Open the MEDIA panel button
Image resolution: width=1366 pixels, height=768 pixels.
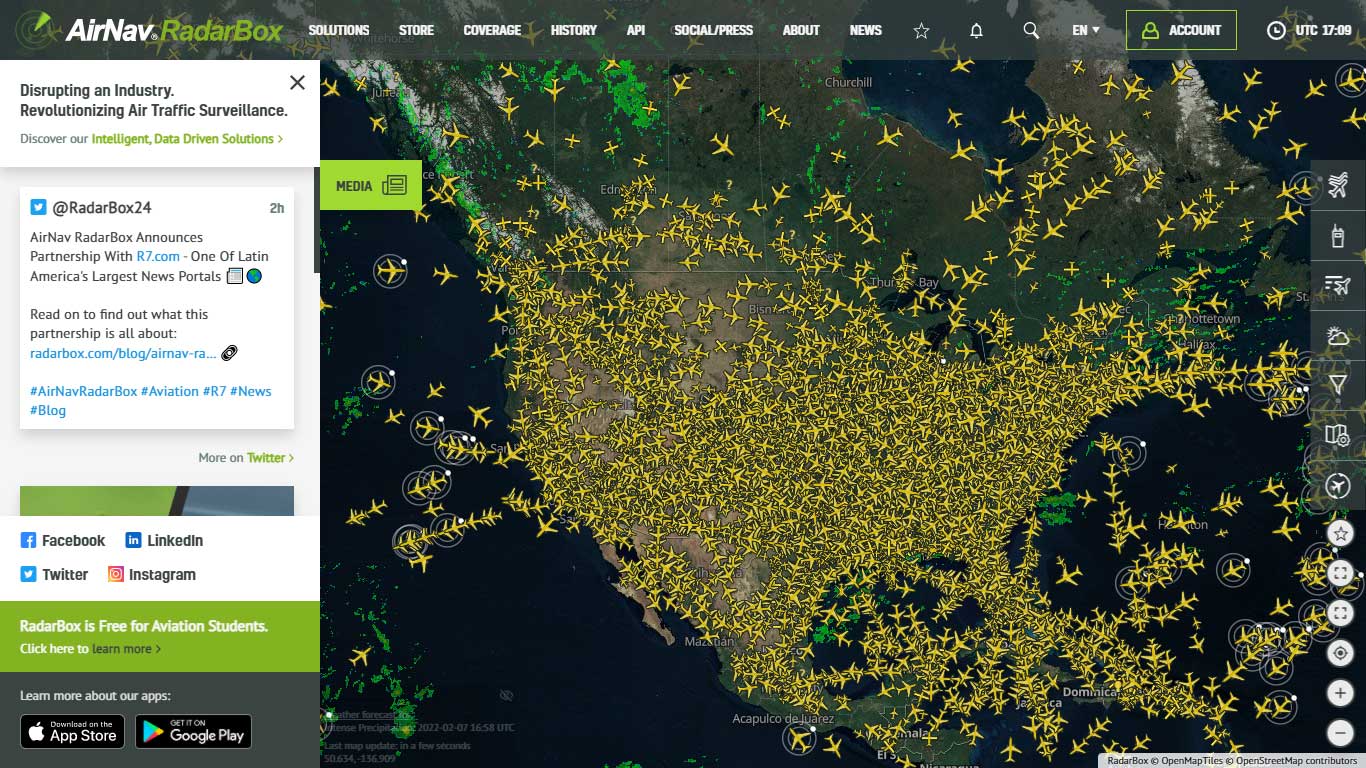[x=371, y=185]
